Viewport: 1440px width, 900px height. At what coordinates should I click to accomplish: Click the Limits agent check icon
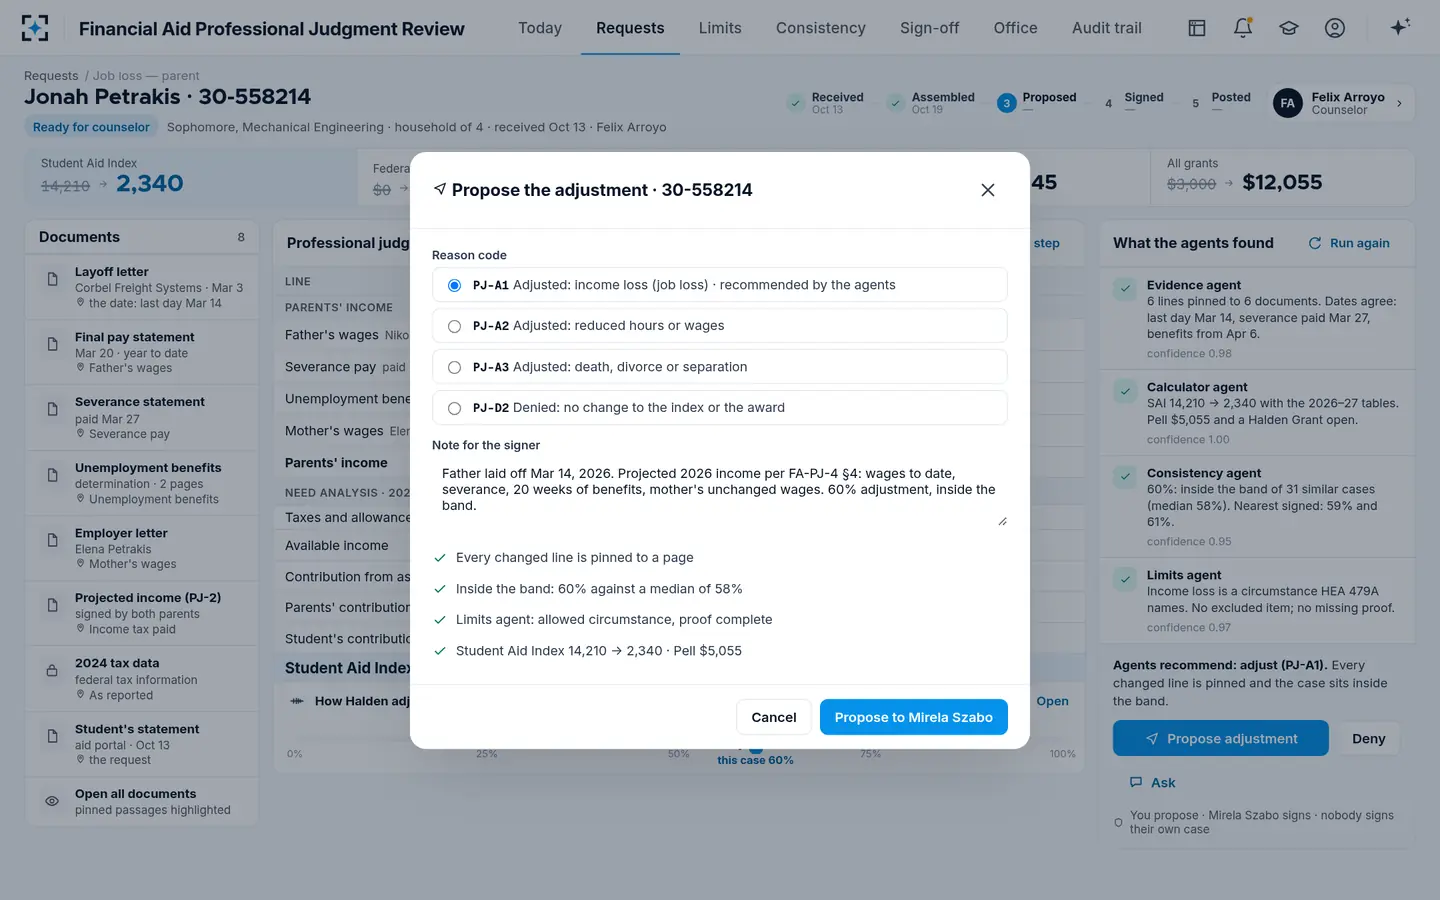pyautogui.click(x=1125, y=579)
